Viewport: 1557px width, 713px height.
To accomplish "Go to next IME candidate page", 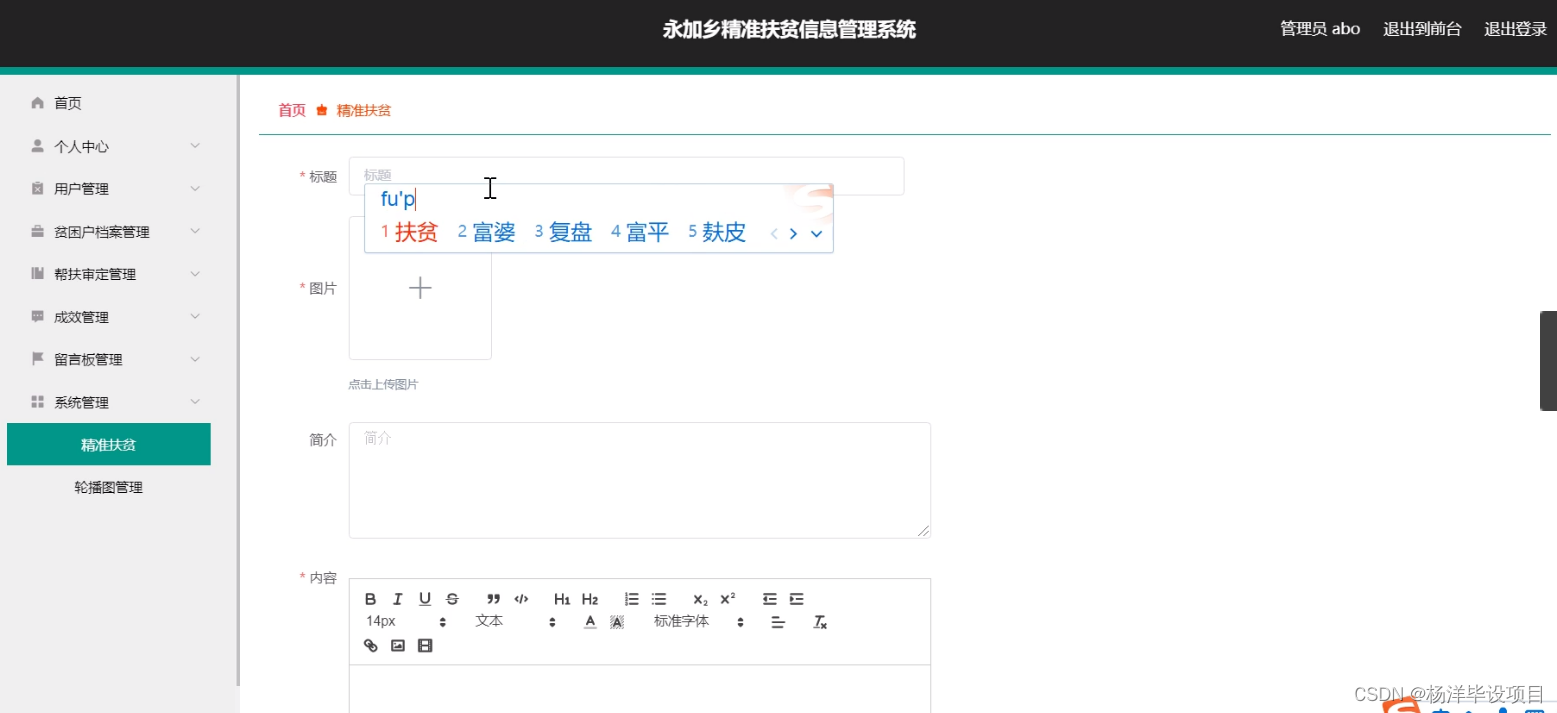I will tap(793, 234).
